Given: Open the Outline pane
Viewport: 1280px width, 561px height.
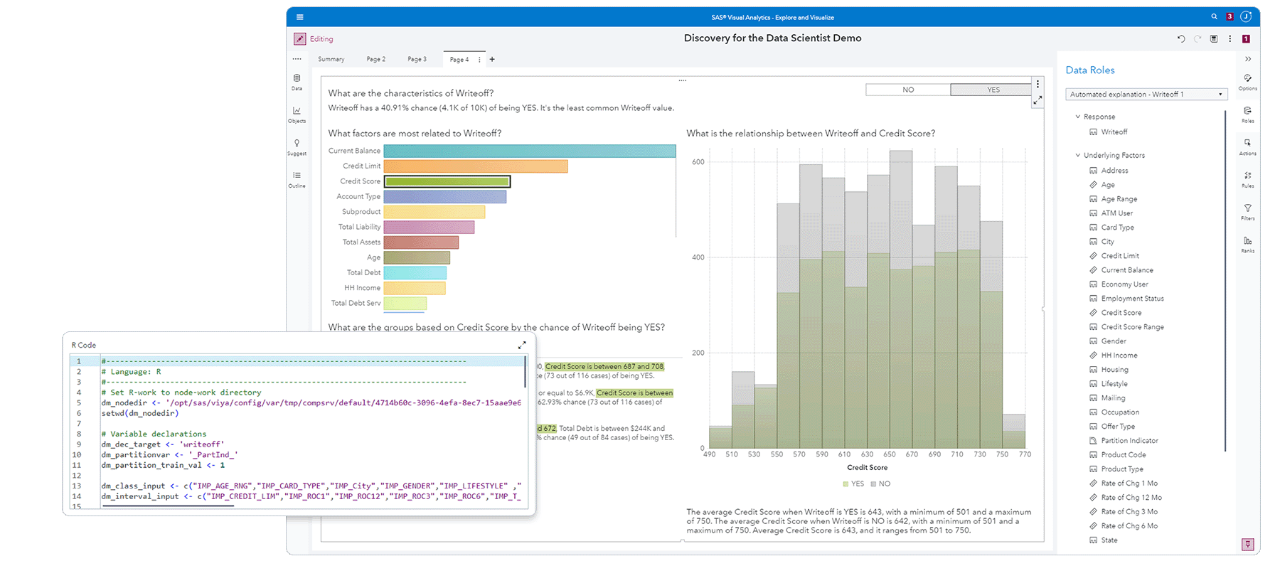Looking at the screenshot, I should [297, 180].
